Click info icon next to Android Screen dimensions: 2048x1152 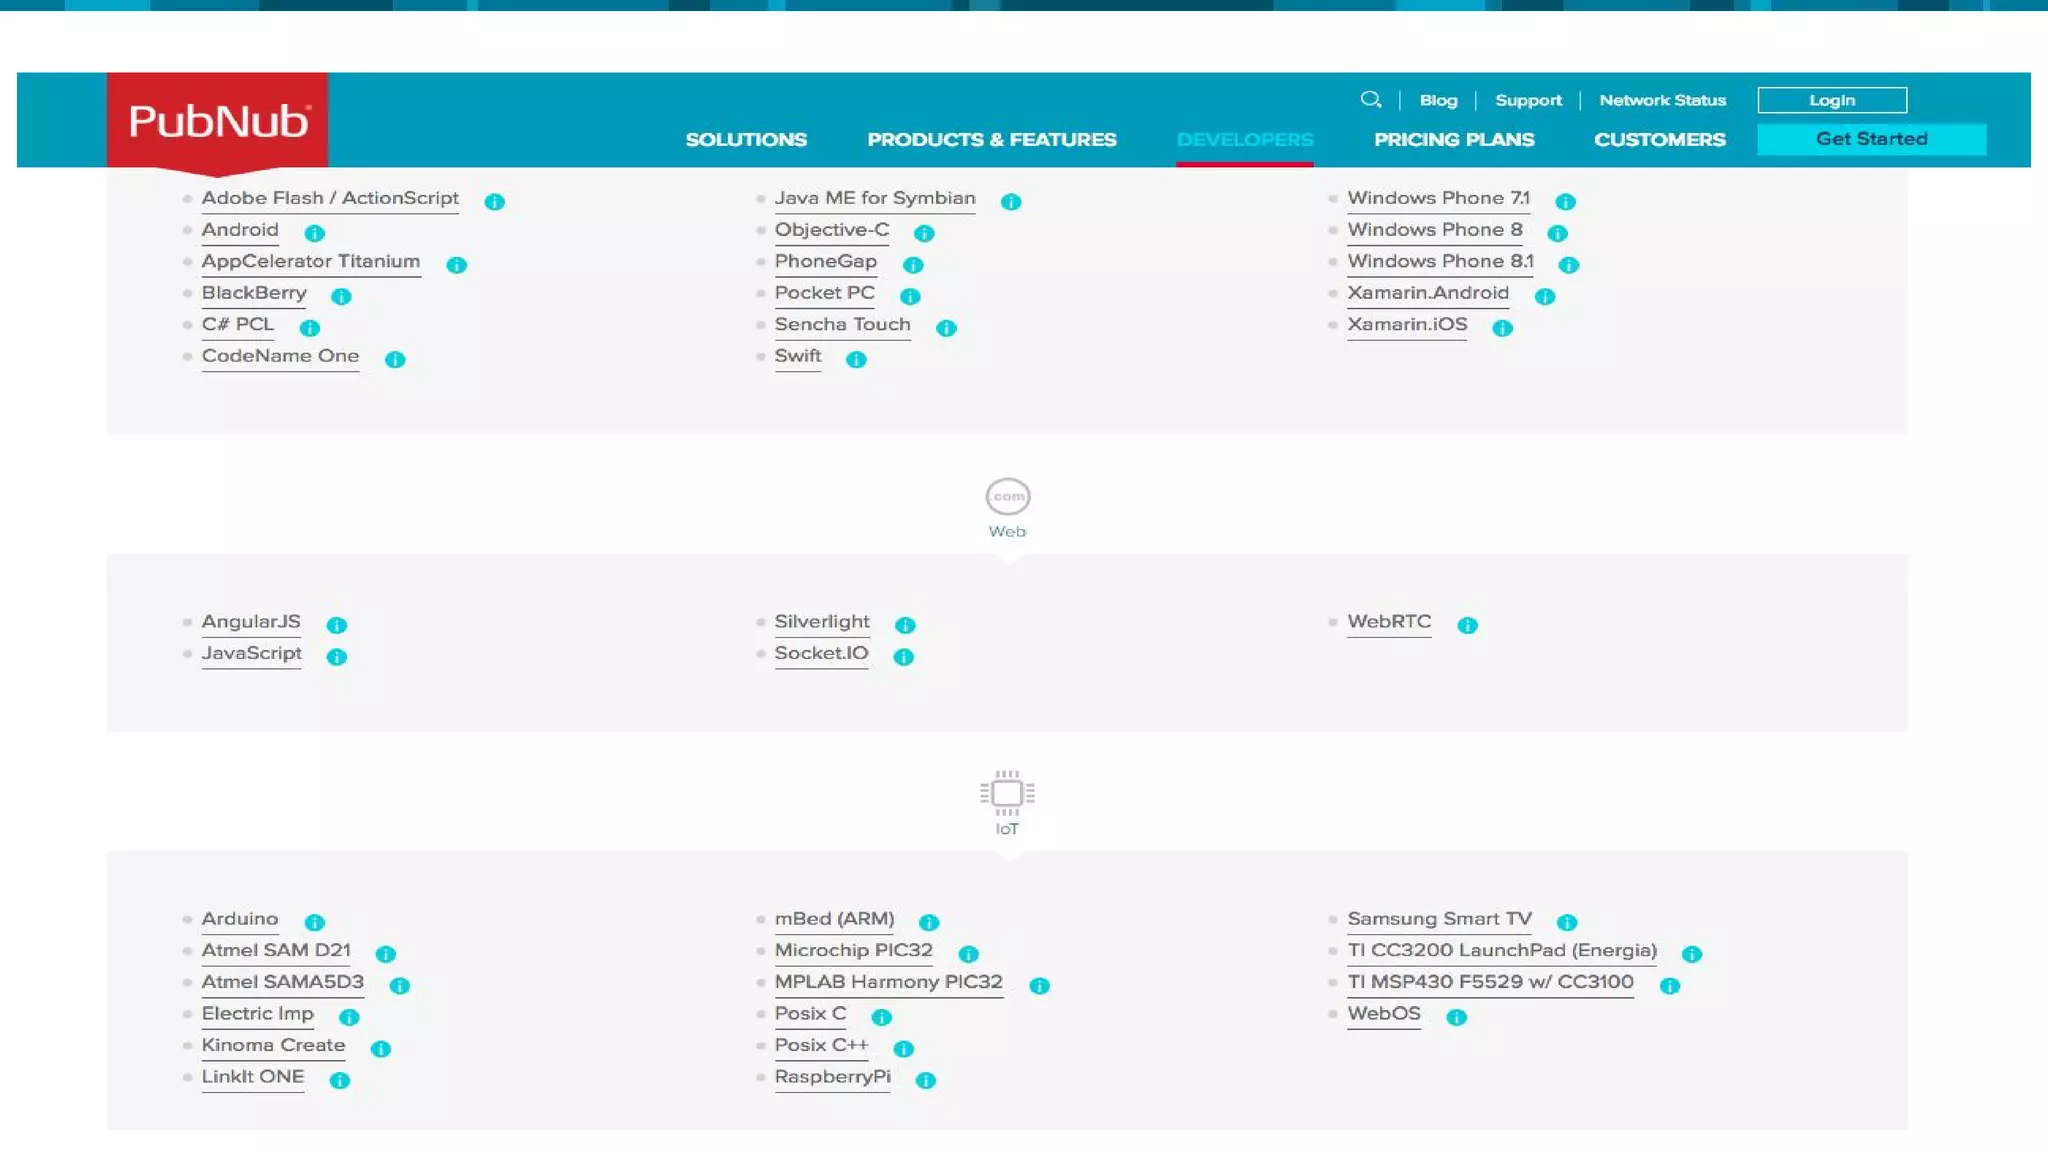314,233
